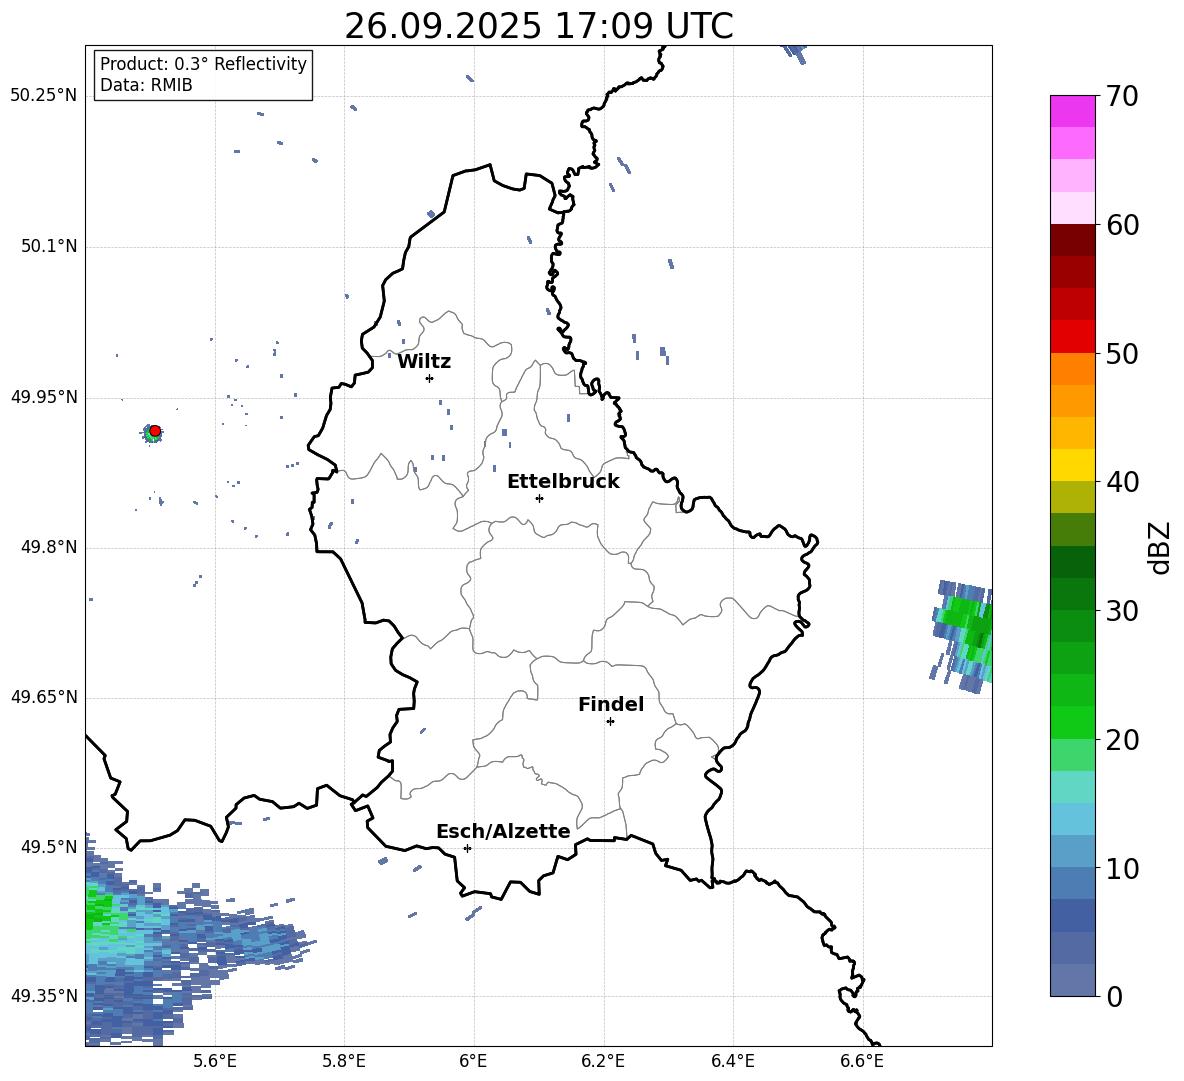Image resolution: width=1184 pixels, height=1081 pixels.
Task: Click the 50.1°N latitude label
Action: 49,247
